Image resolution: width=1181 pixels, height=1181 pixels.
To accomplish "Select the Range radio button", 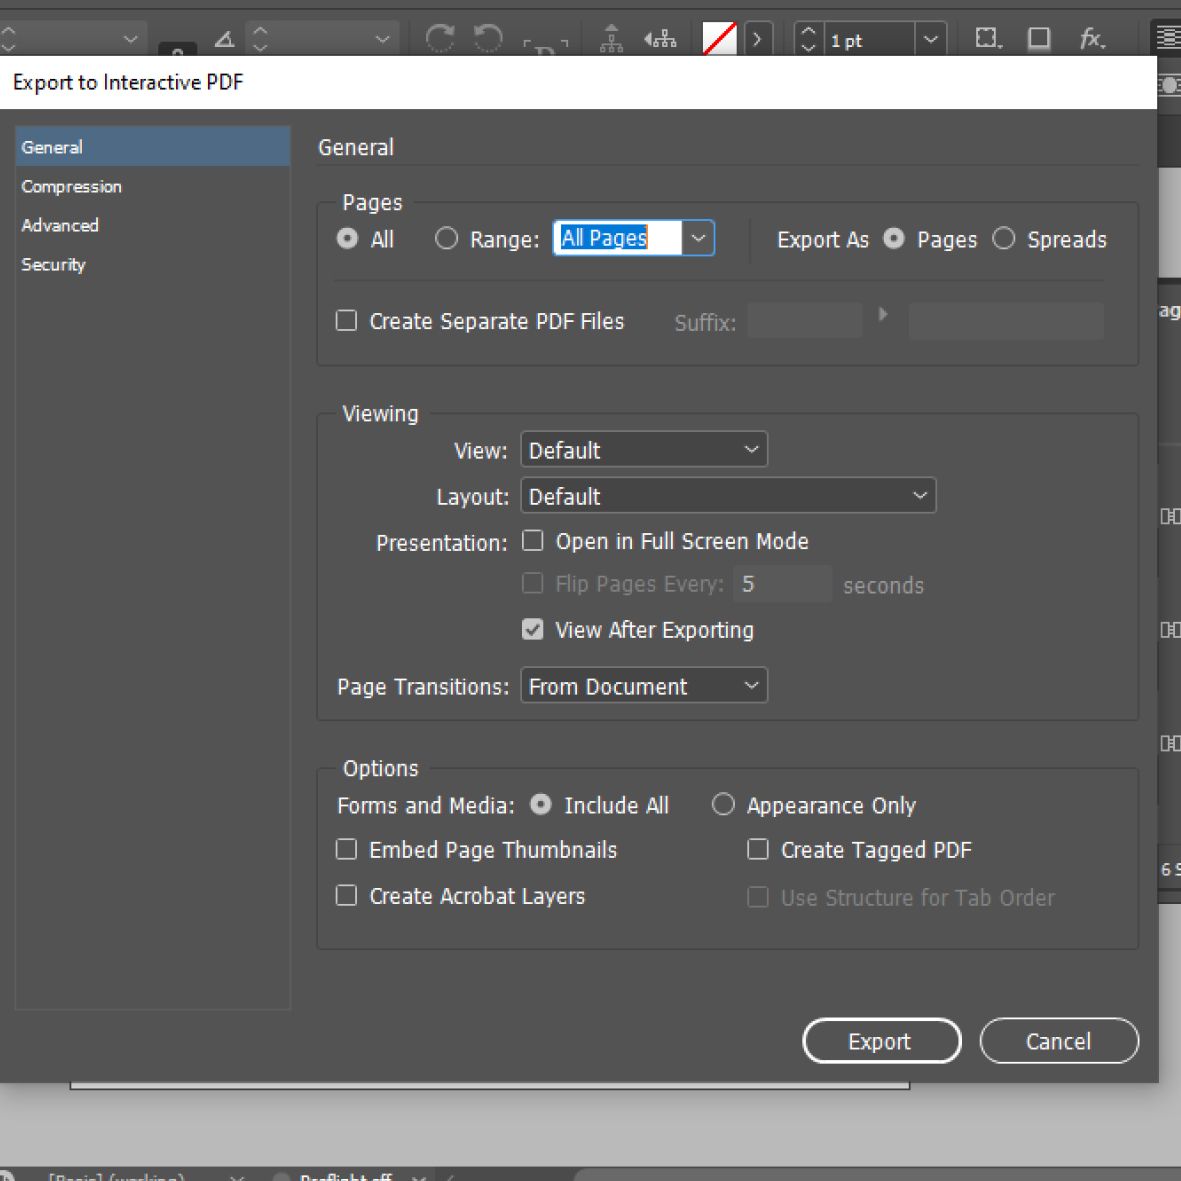I will coord(447,239).
